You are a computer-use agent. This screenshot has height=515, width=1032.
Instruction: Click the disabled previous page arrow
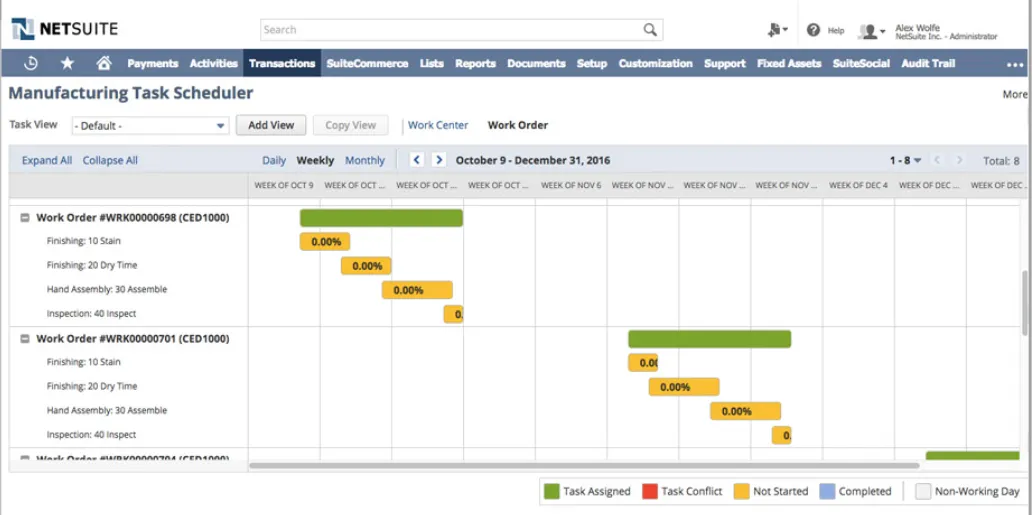(x=937, y=160)
